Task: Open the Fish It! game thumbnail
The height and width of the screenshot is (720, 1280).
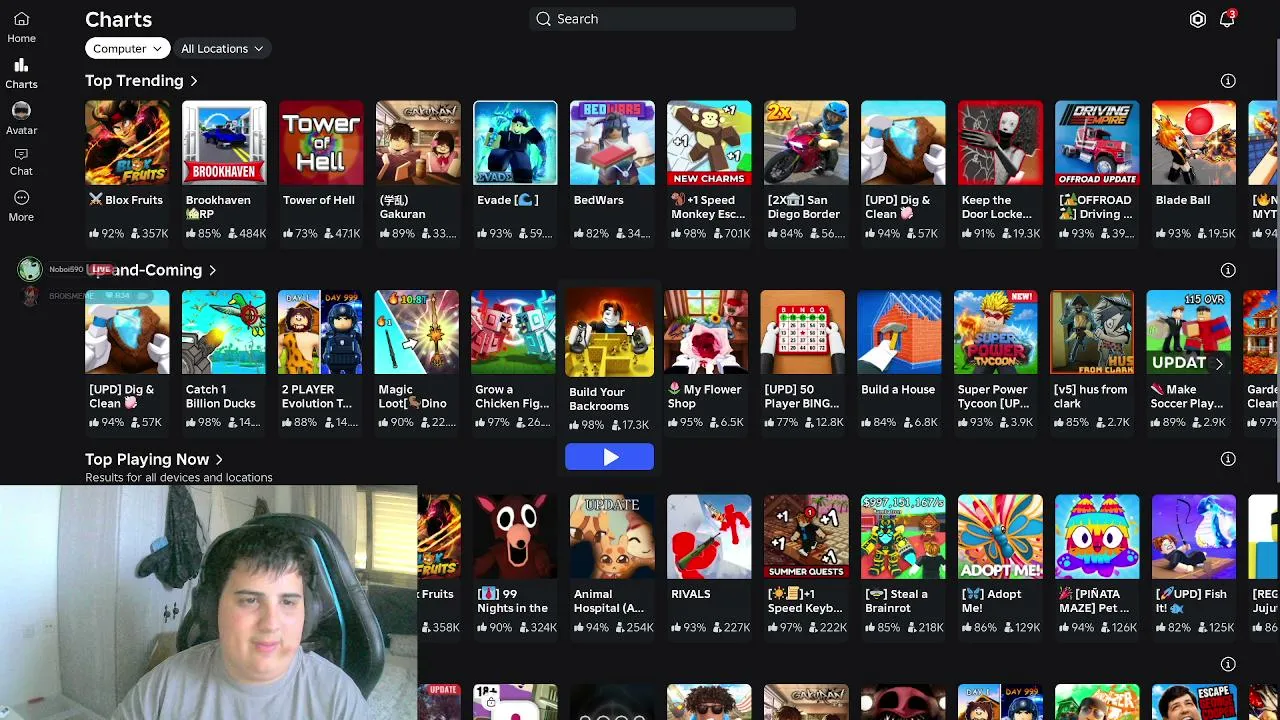Action: [1194, 537]
